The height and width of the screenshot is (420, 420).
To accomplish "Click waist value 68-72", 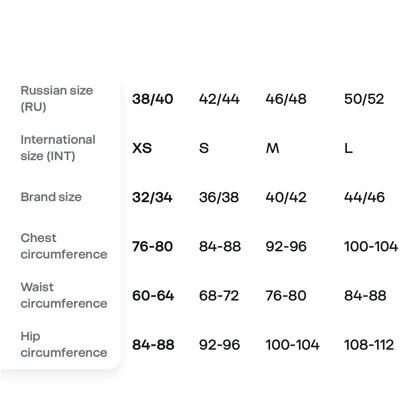I will coord(219,296).
